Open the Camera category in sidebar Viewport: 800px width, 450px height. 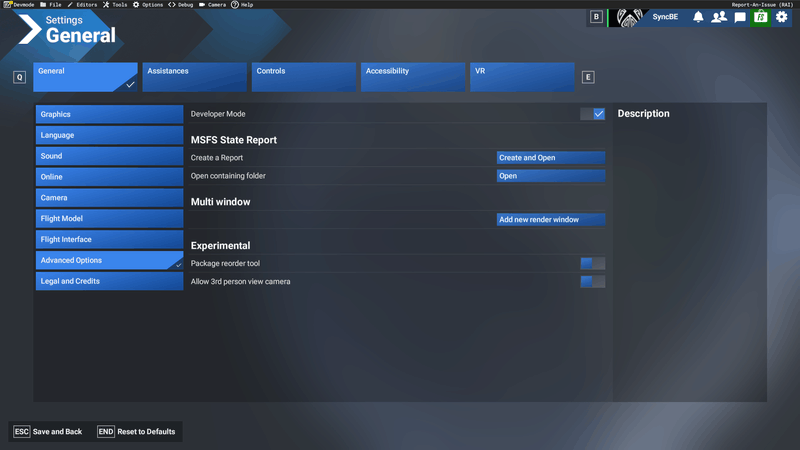(109, 198)
